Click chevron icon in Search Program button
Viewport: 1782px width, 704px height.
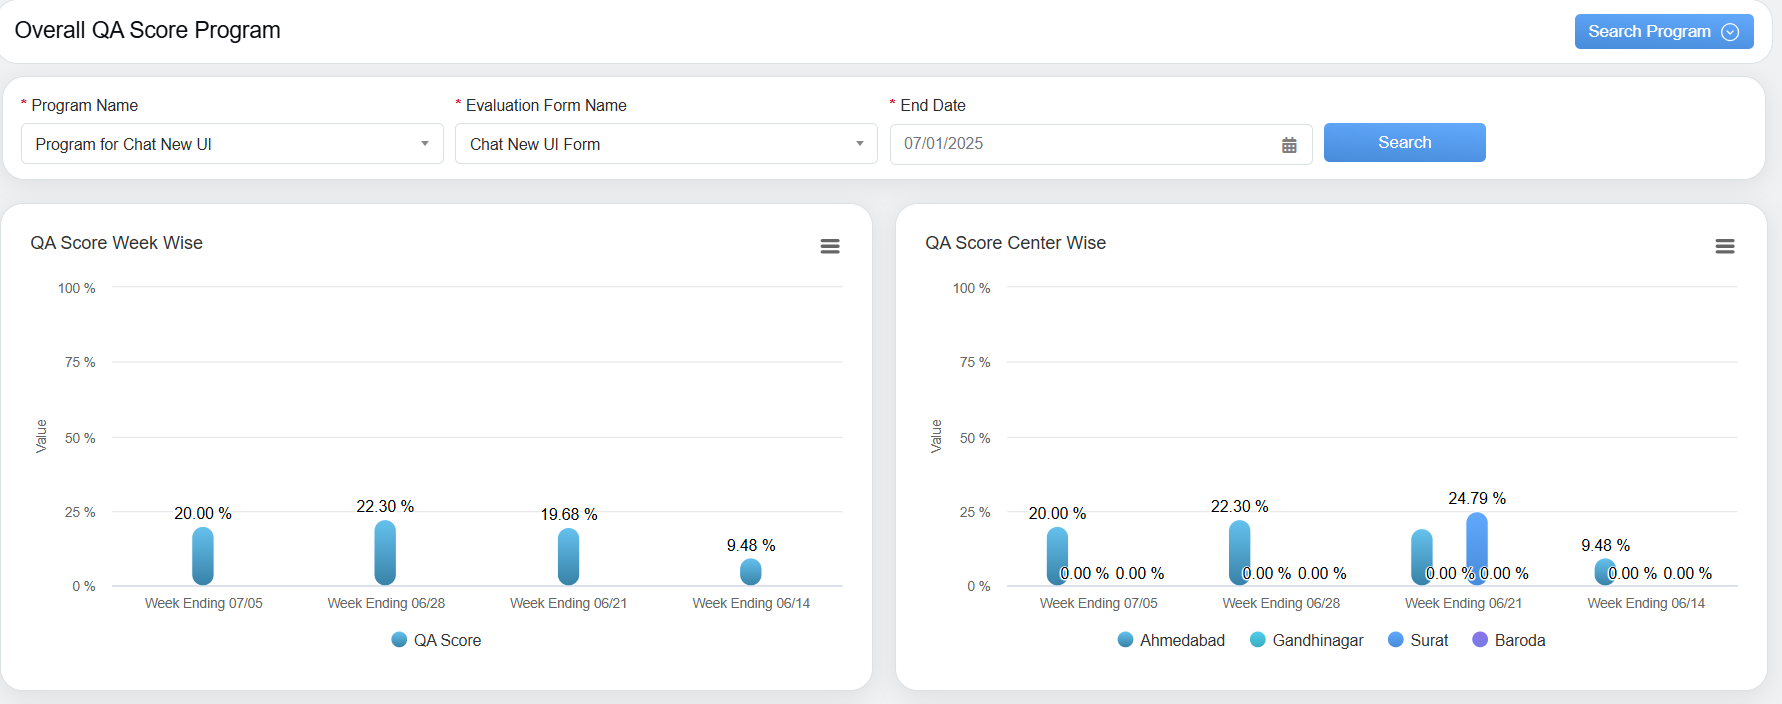click(x=1730, y=32)
